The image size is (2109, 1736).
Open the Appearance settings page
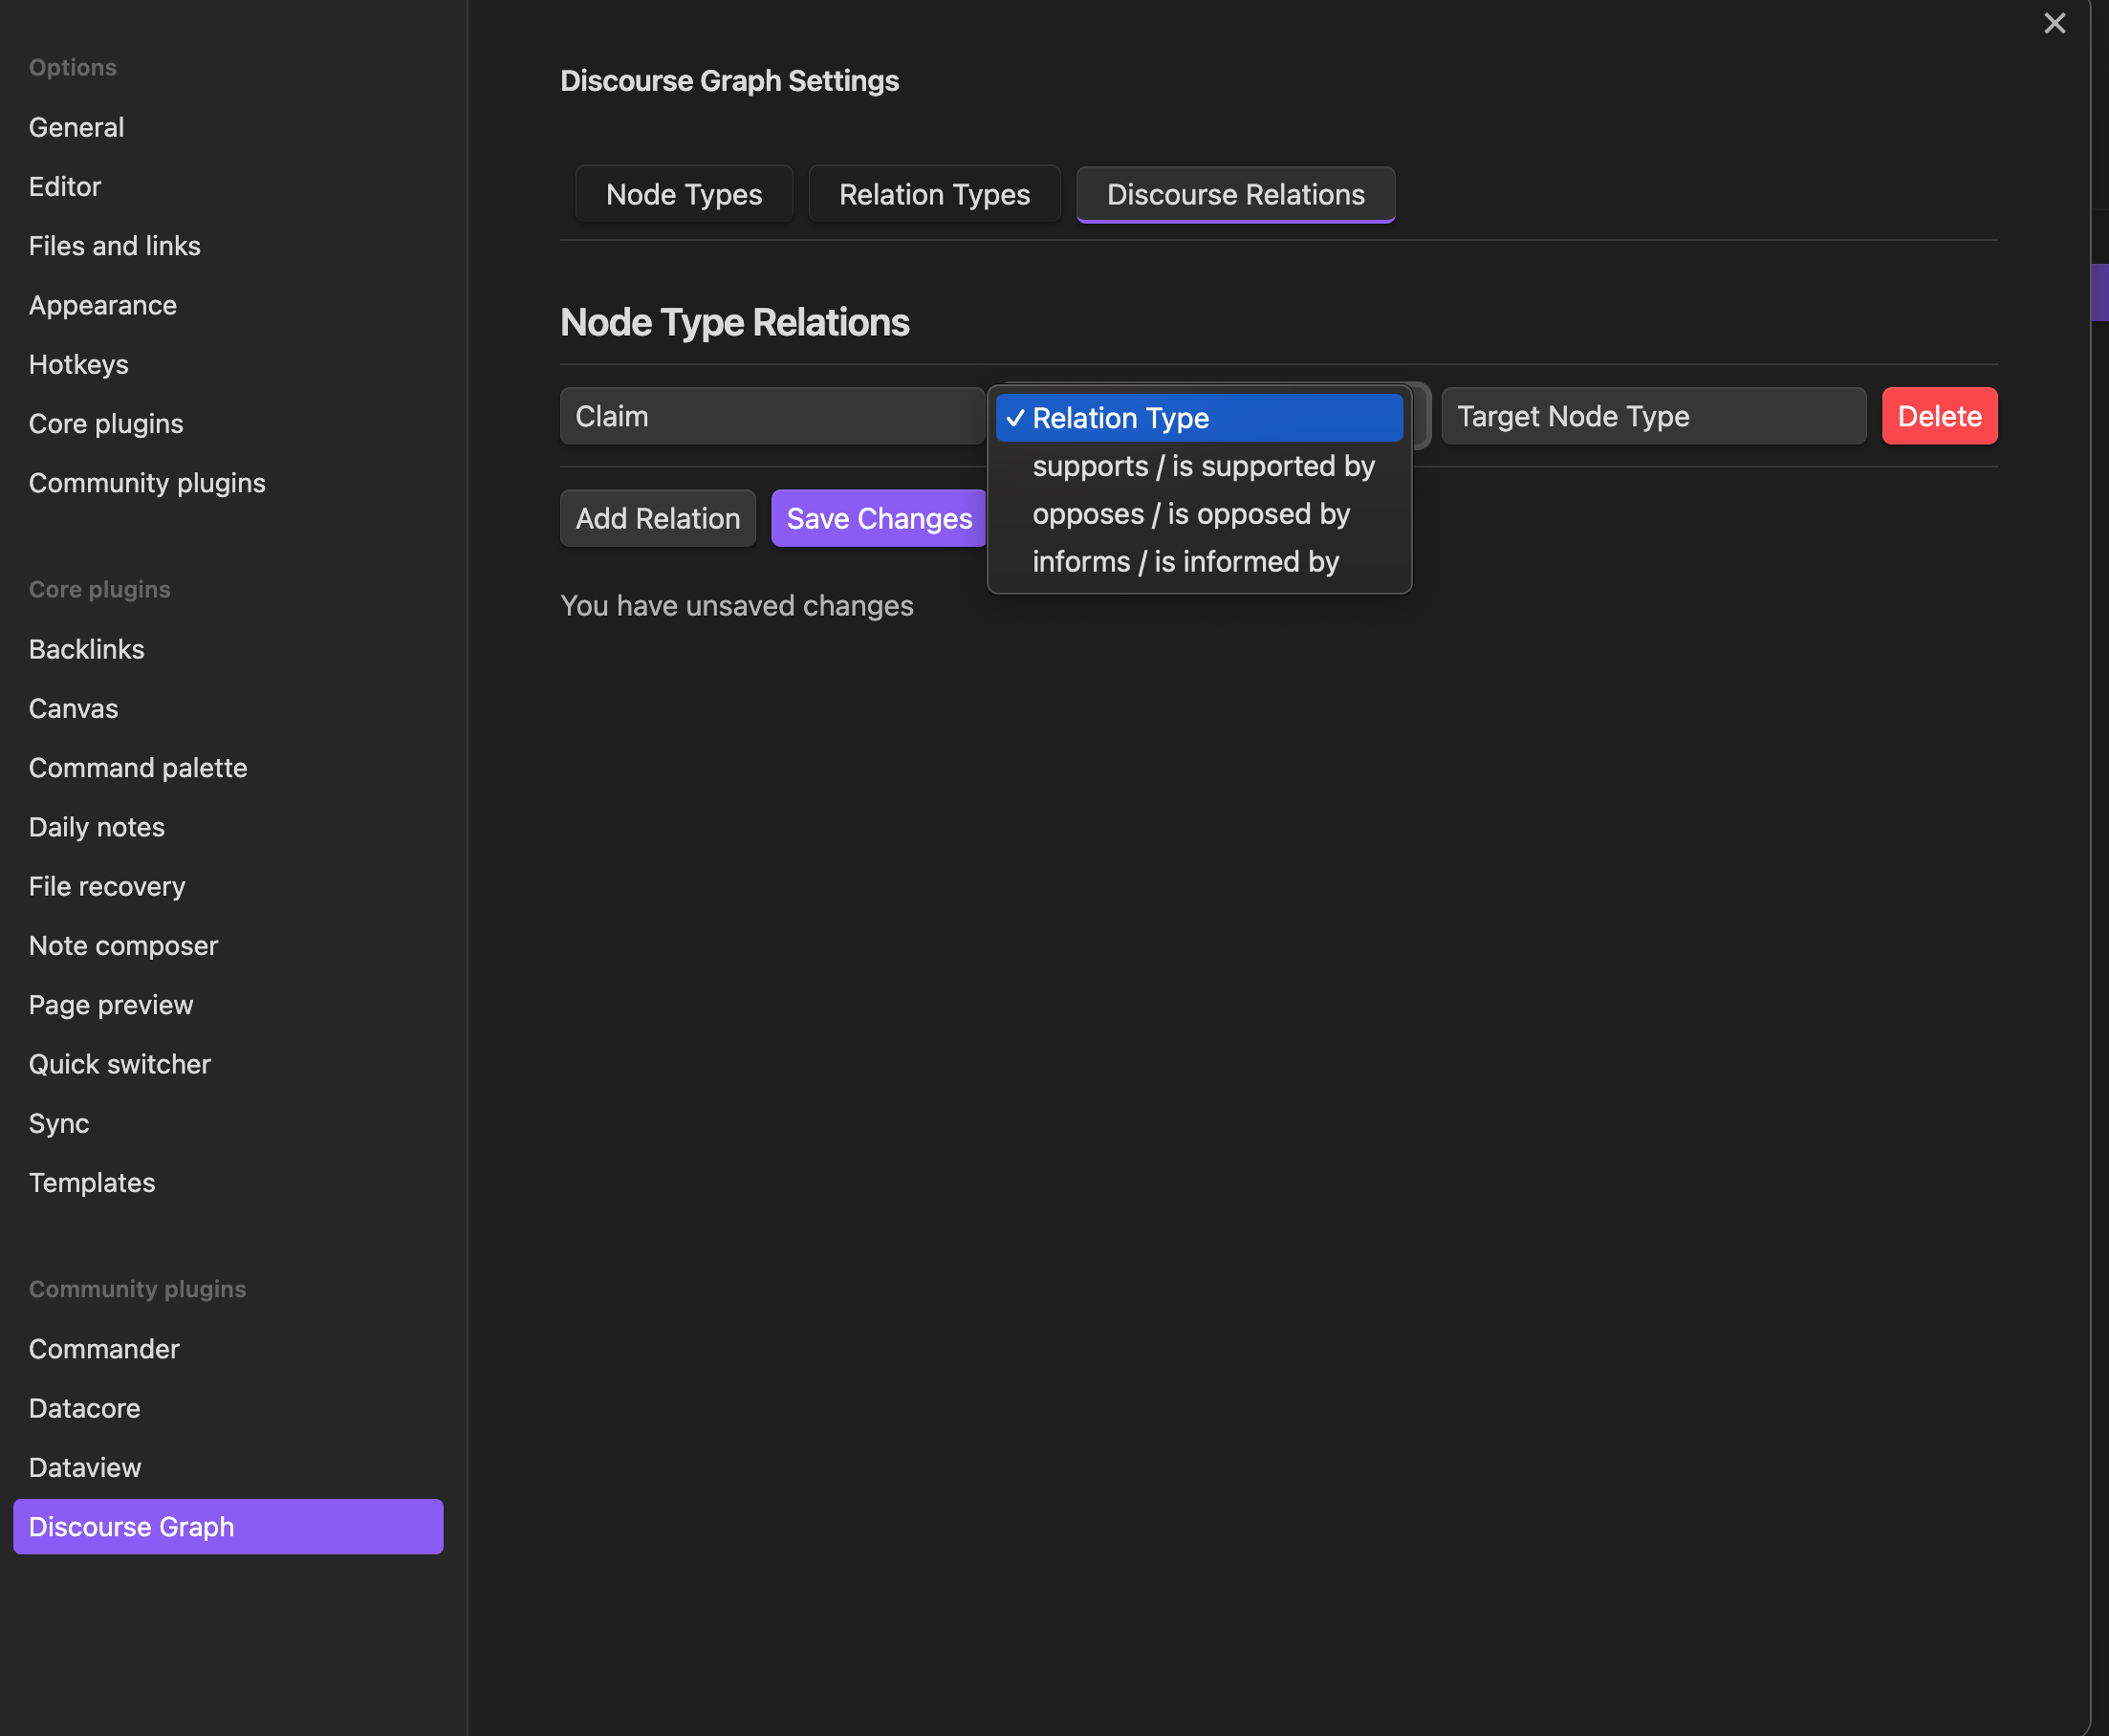click(102, 305)
